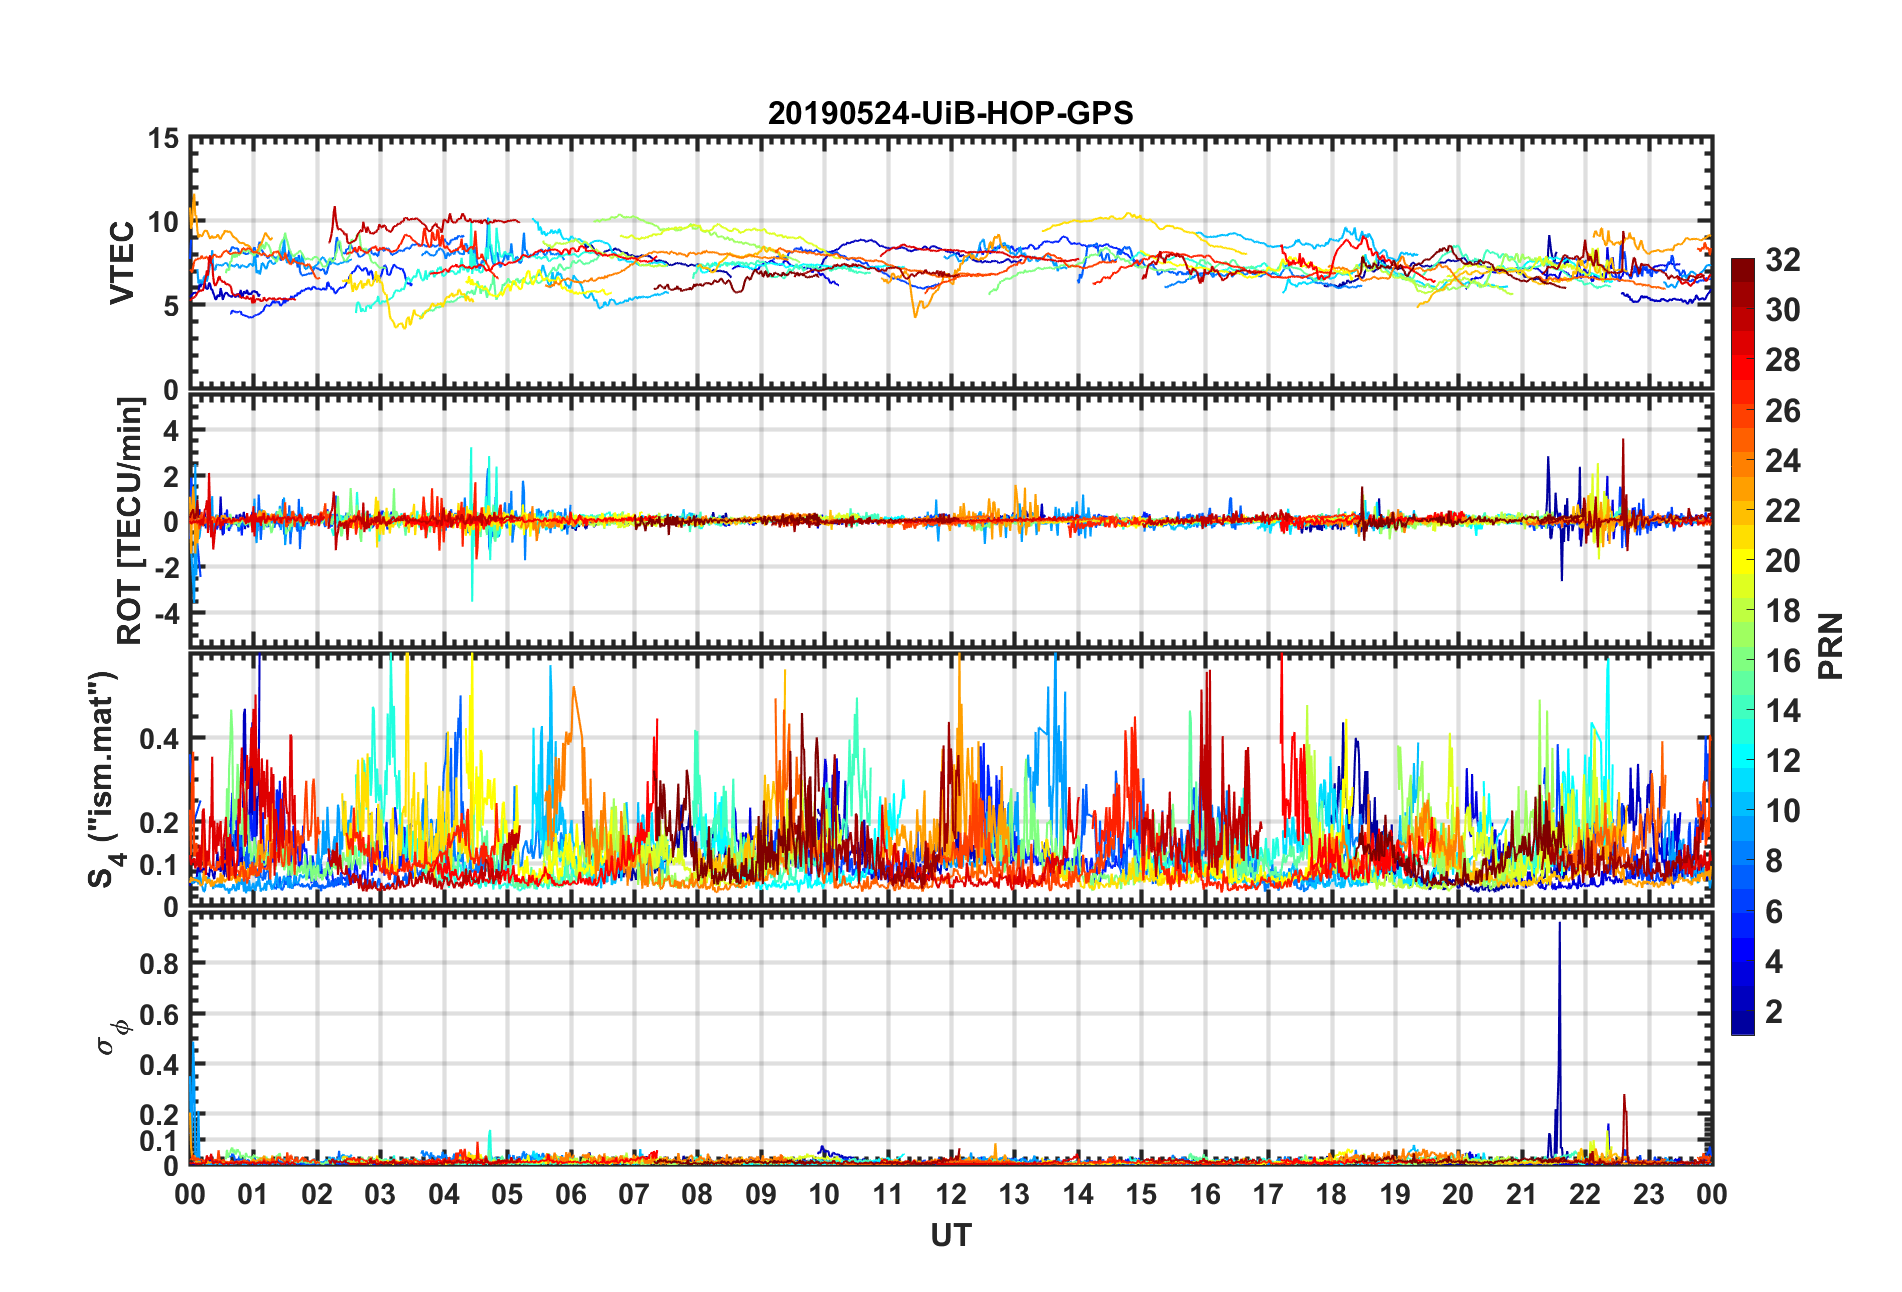Image resolution: width=1902 pixels, height=1292 pixels.
Task: Click the tall blue sigma phi spike
Action: (1559, 1040)
